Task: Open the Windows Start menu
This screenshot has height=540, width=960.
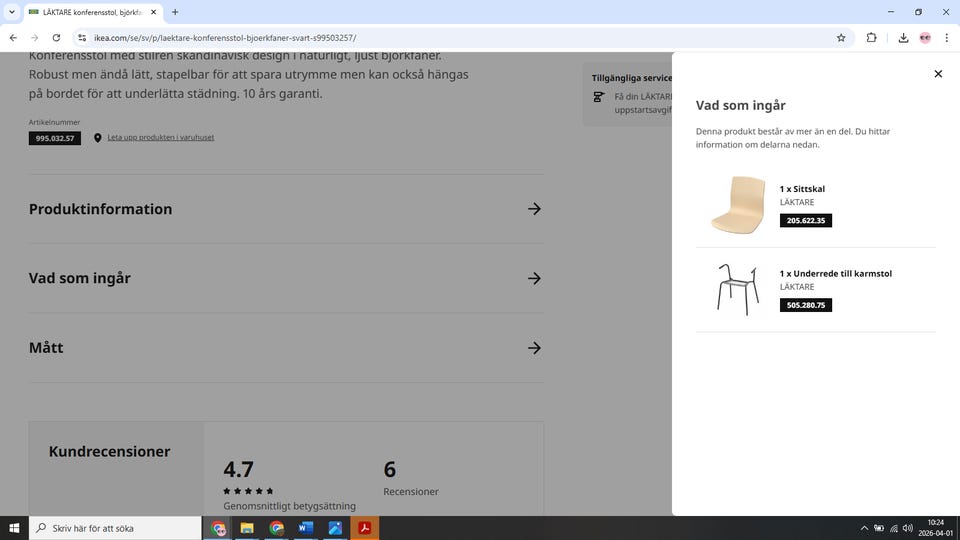Action: [14, 528]
